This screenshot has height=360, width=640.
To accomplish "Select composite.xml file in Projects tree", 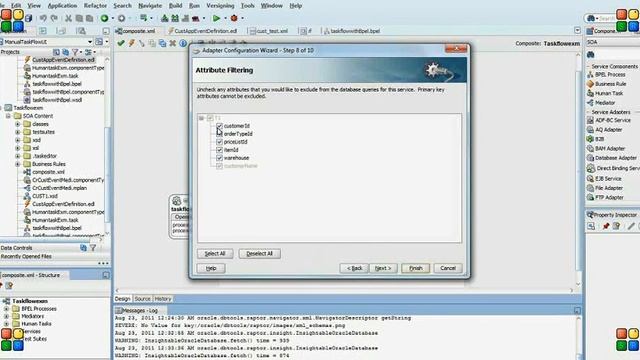I will point(48,172).
